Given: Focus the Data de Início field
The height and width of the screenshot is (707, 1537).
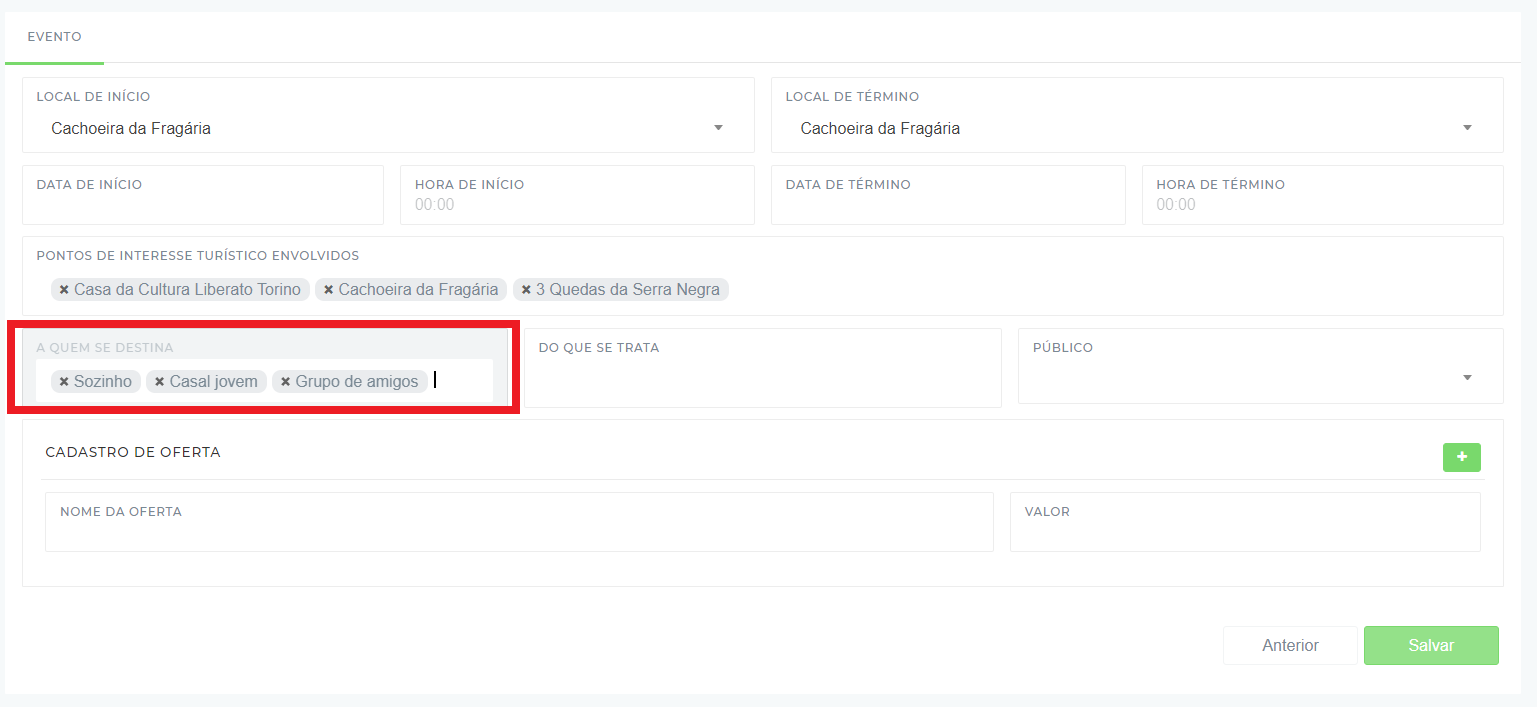Looking at the screenshot, I should (203, 195).
